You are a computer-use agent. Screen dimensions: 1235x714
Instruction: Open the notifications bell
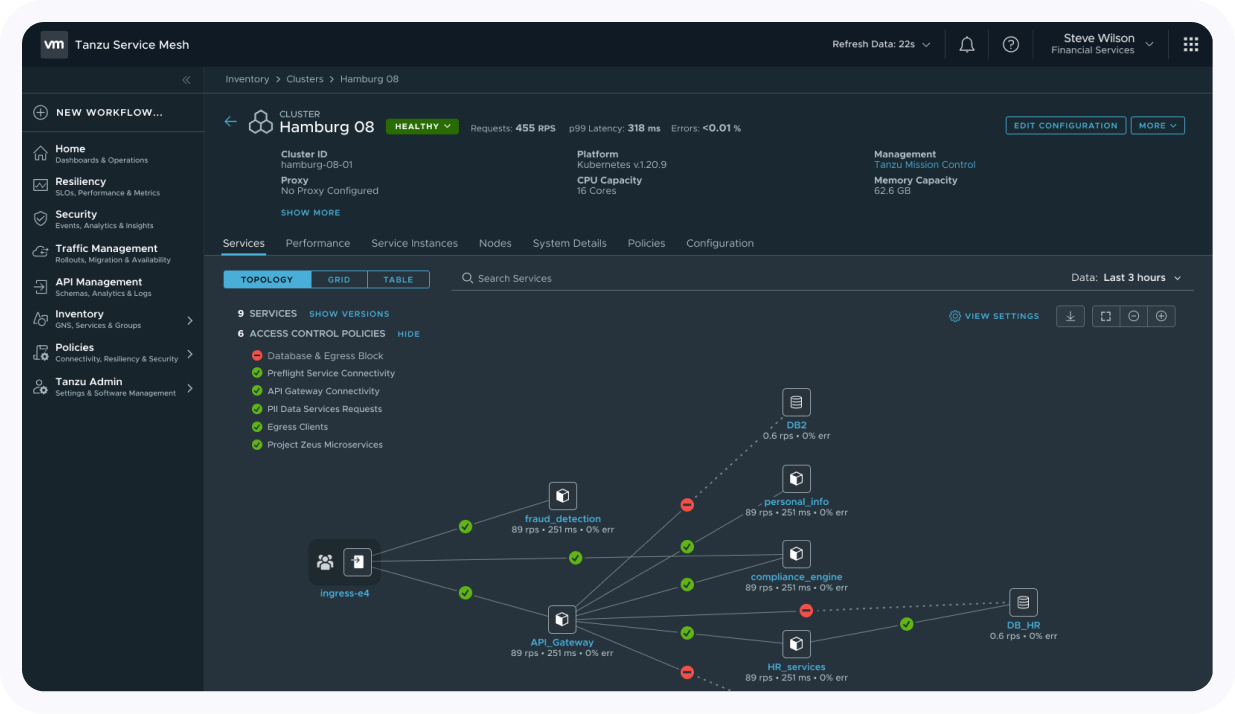[x=967, y=44]
